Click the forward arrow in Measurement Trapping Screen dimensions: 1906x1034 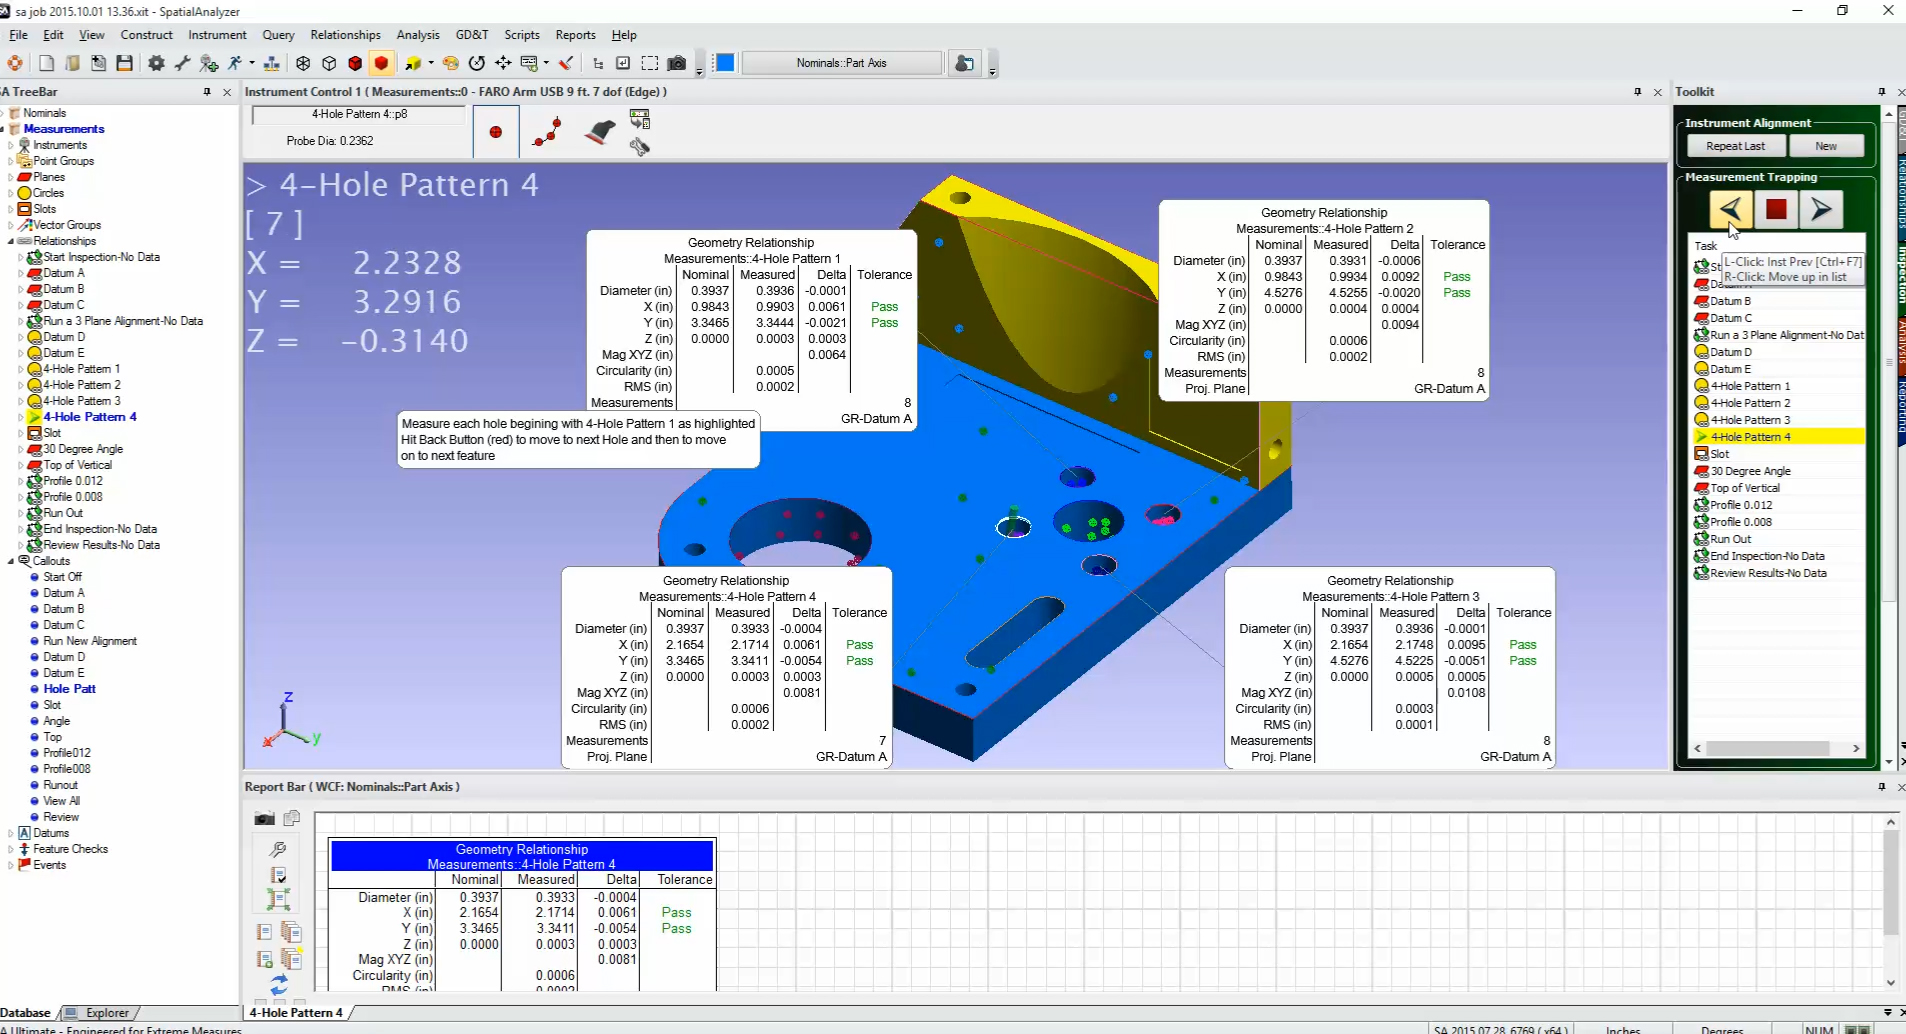(x=1822, y=209)
